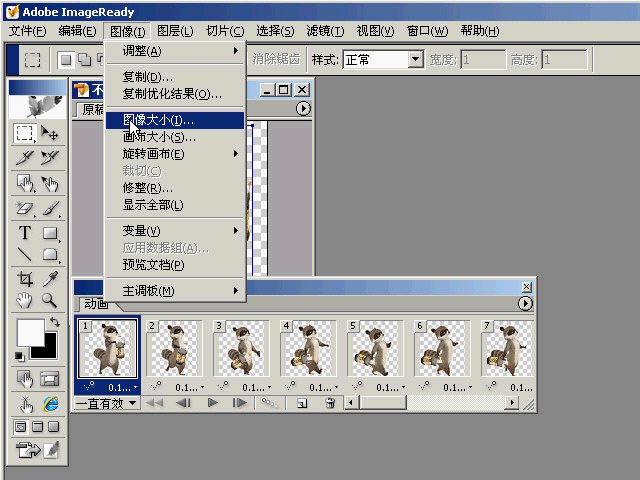Image resolution: width=640 pixels, height=480 pixels.
Task: Open the animation palette options menu arrow
Action: click(525, 304)
